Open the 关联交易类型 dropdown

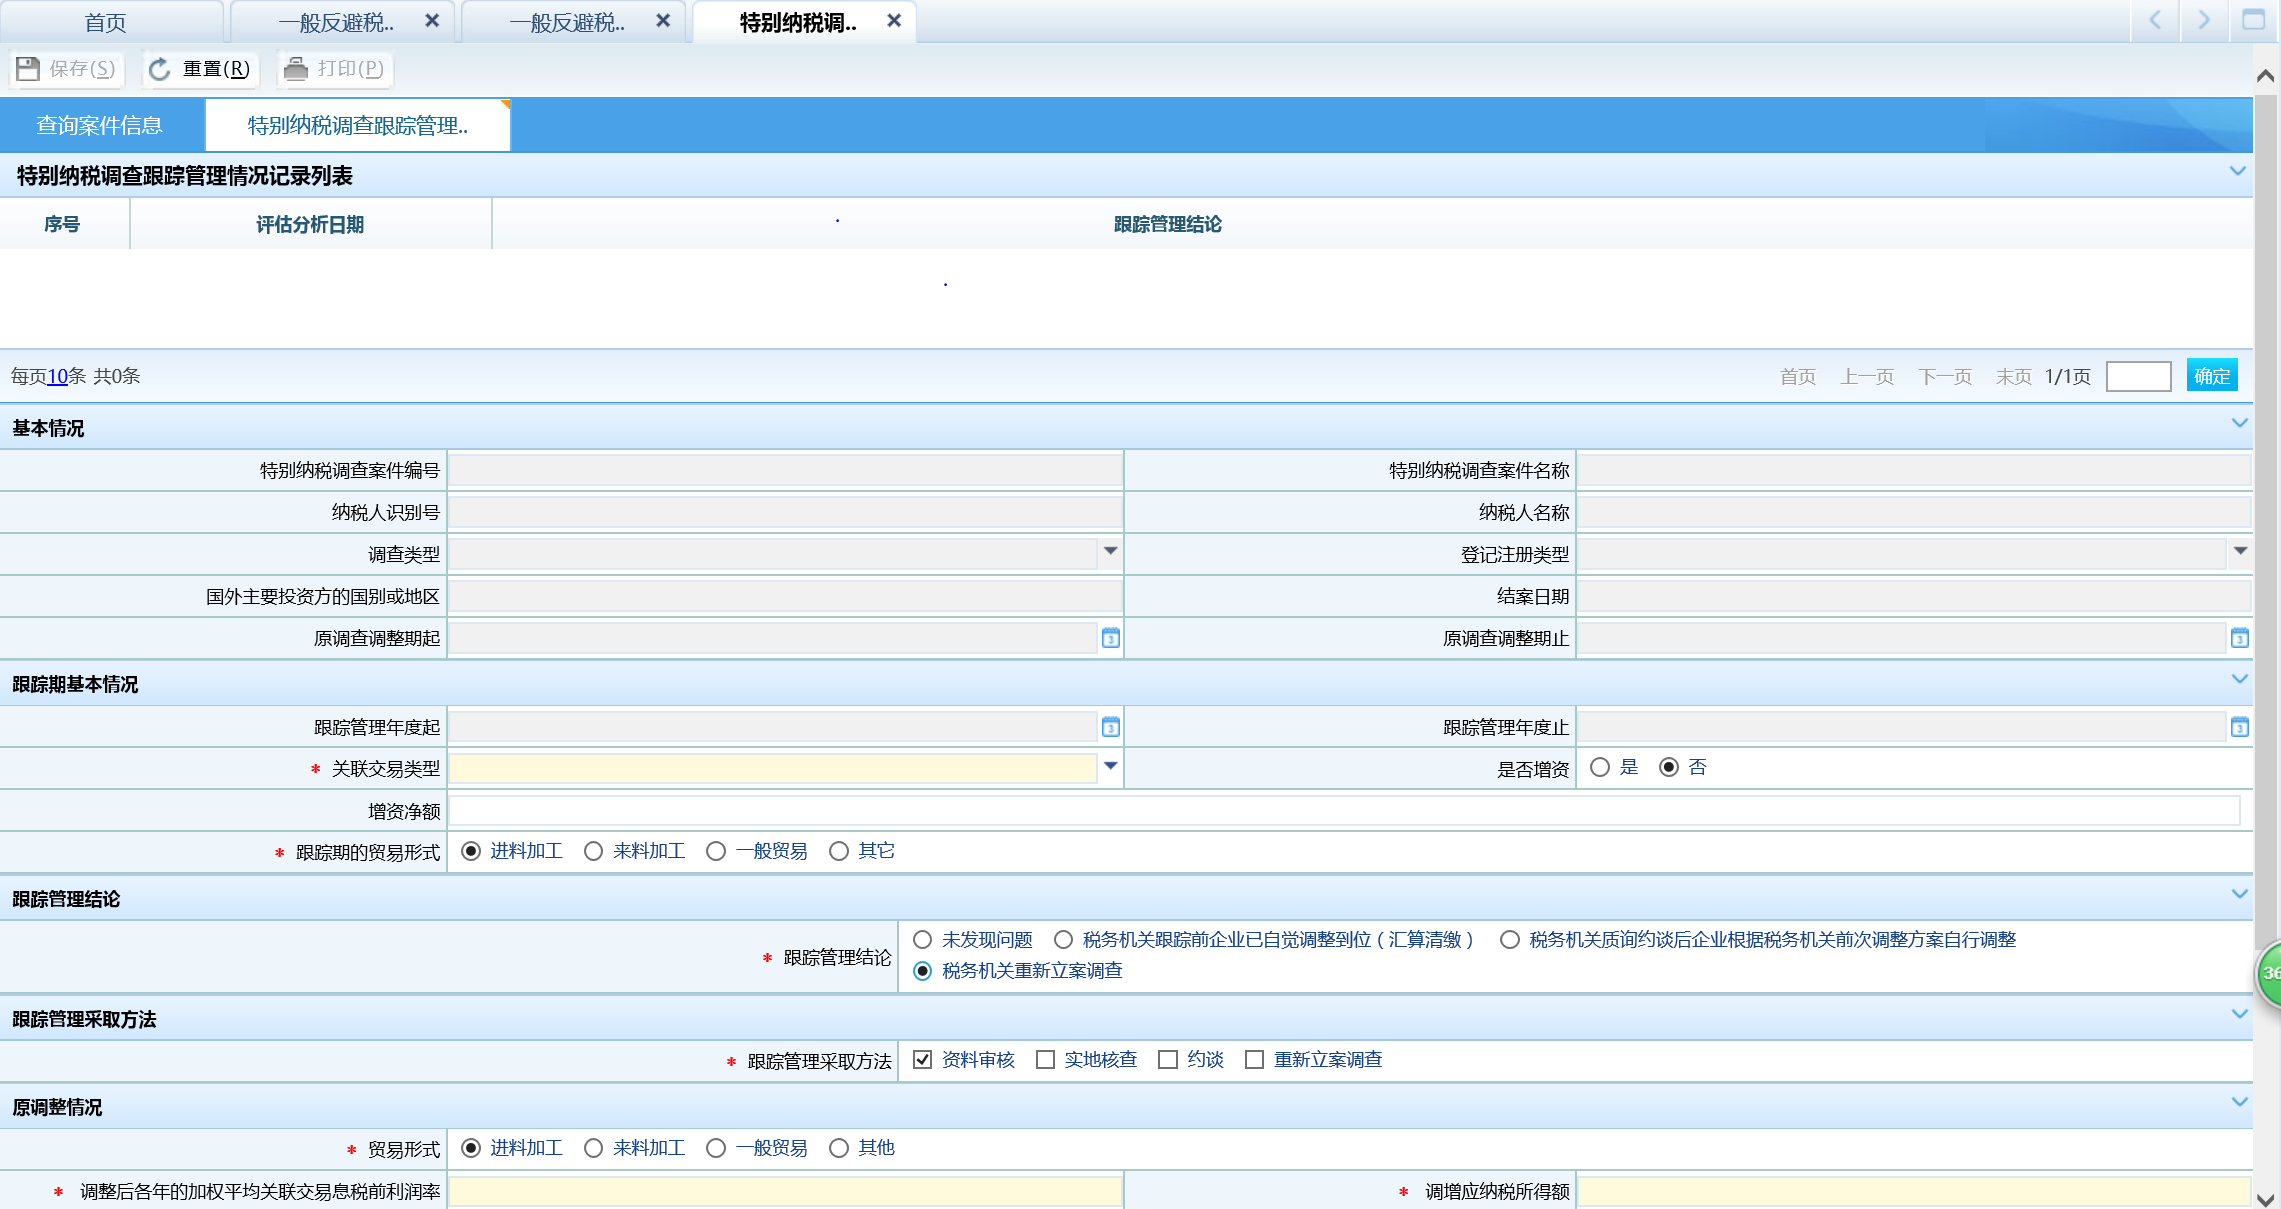(1110, 767)
